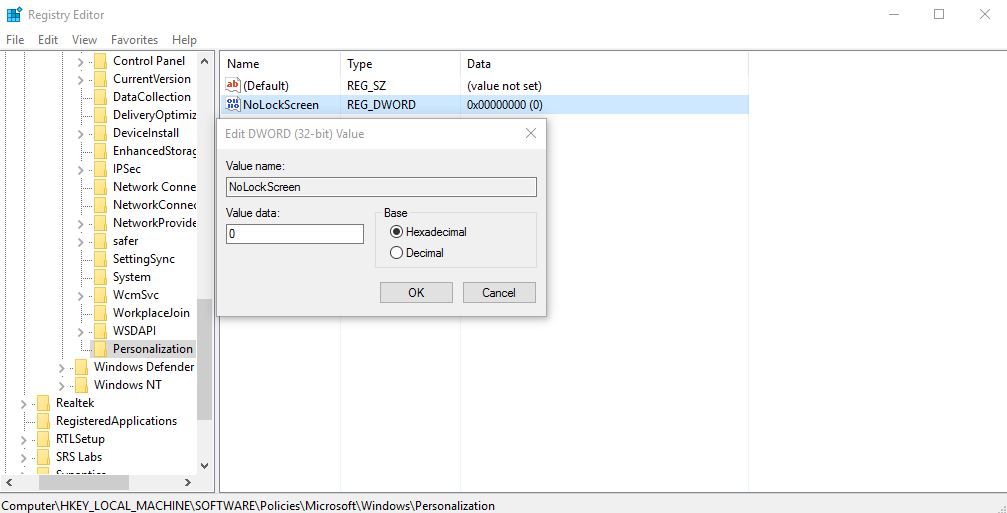
Task: Expand the CurrentVersion key
Action: point(80,80)
